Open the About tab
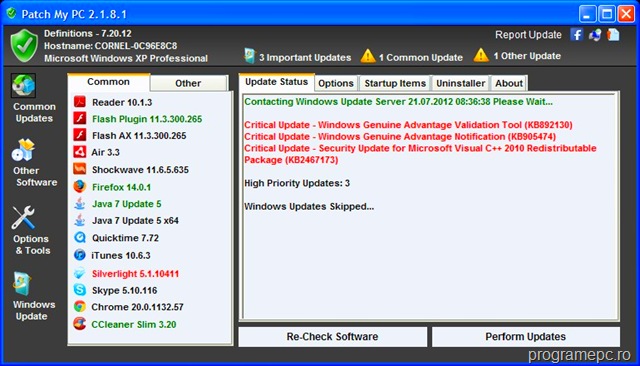The width and height of the screenshot is (640, 366). [509, 83]
